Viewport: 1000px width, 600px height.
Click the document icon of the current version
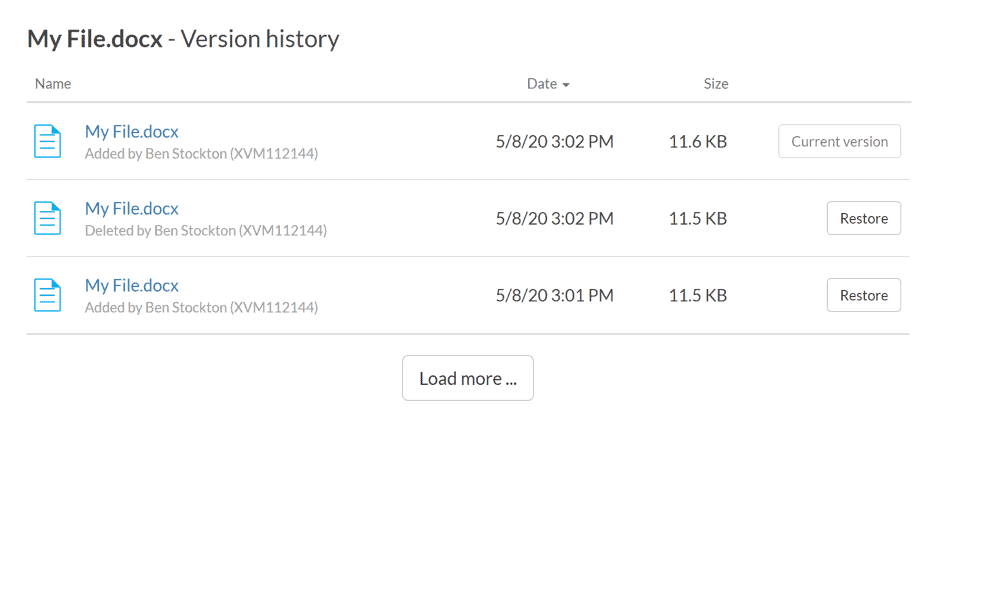pyautogui.click(x=47, y=141)
